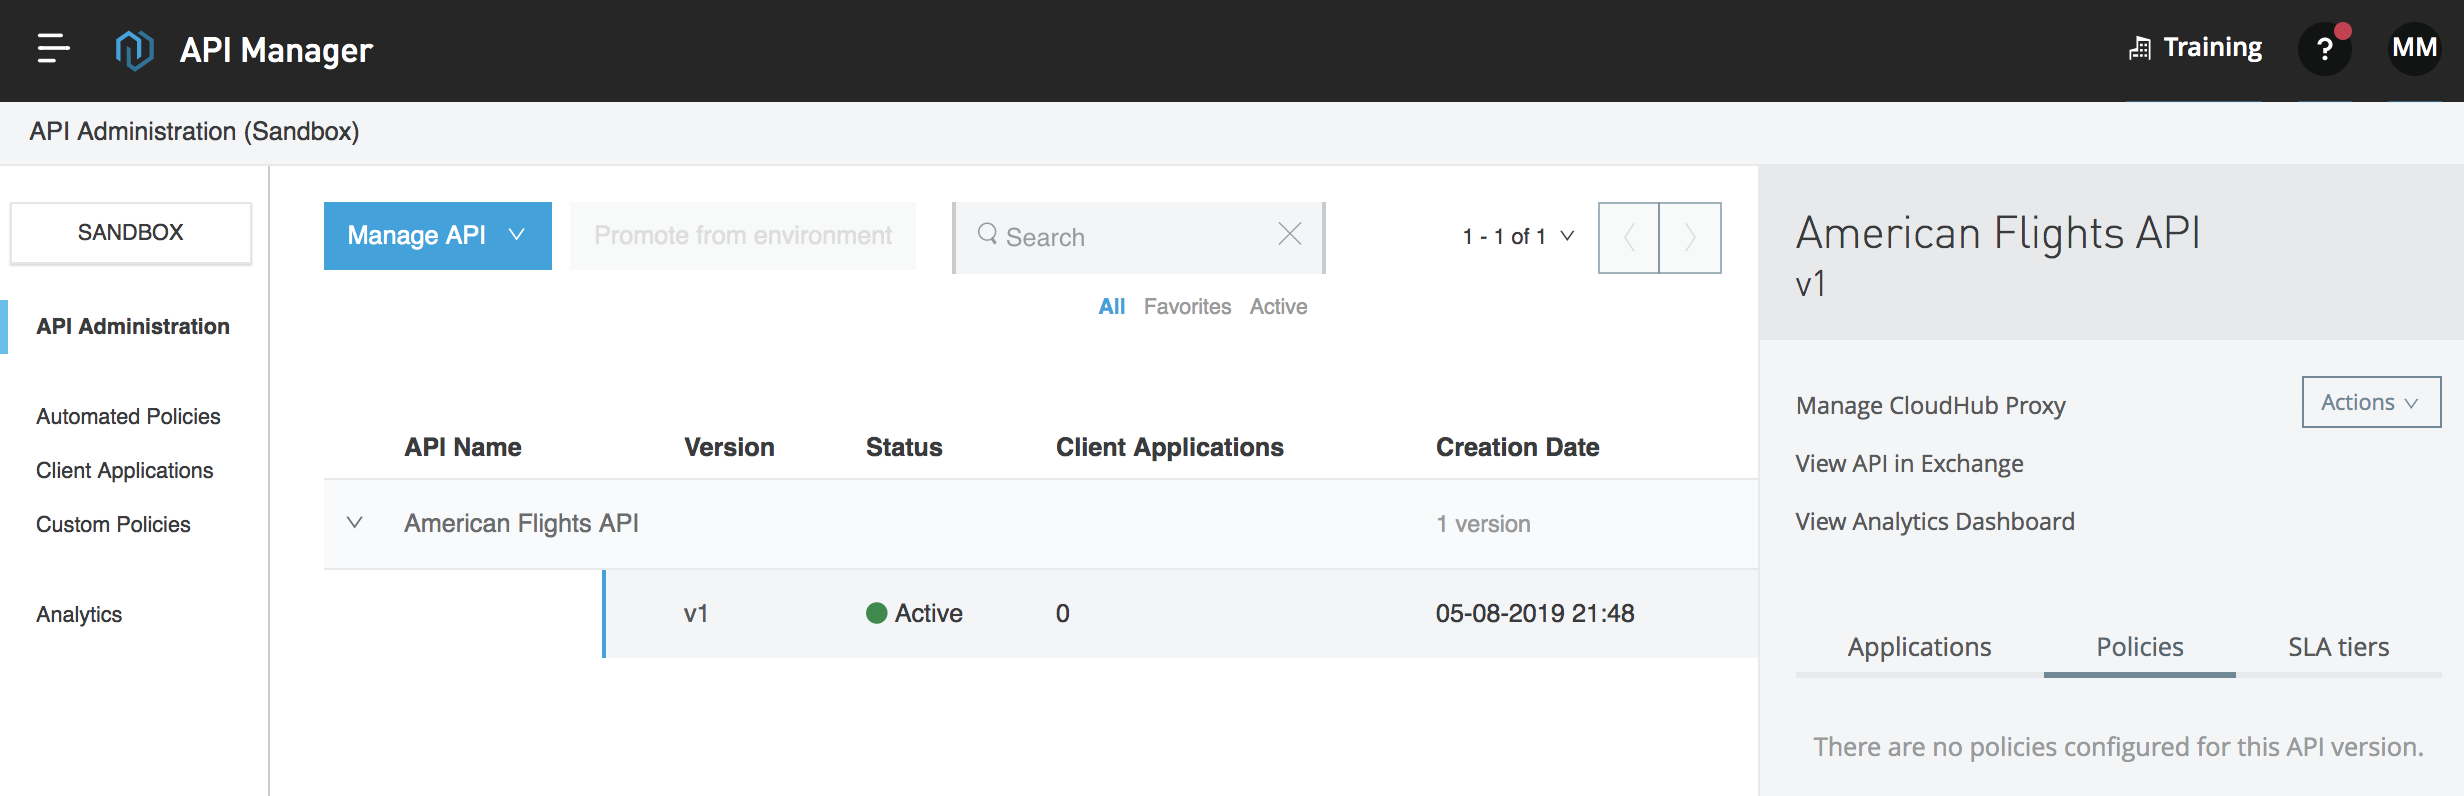Screen dimensions: 2464x796
Task: Click the Status column header
Action: pos(904,447)
